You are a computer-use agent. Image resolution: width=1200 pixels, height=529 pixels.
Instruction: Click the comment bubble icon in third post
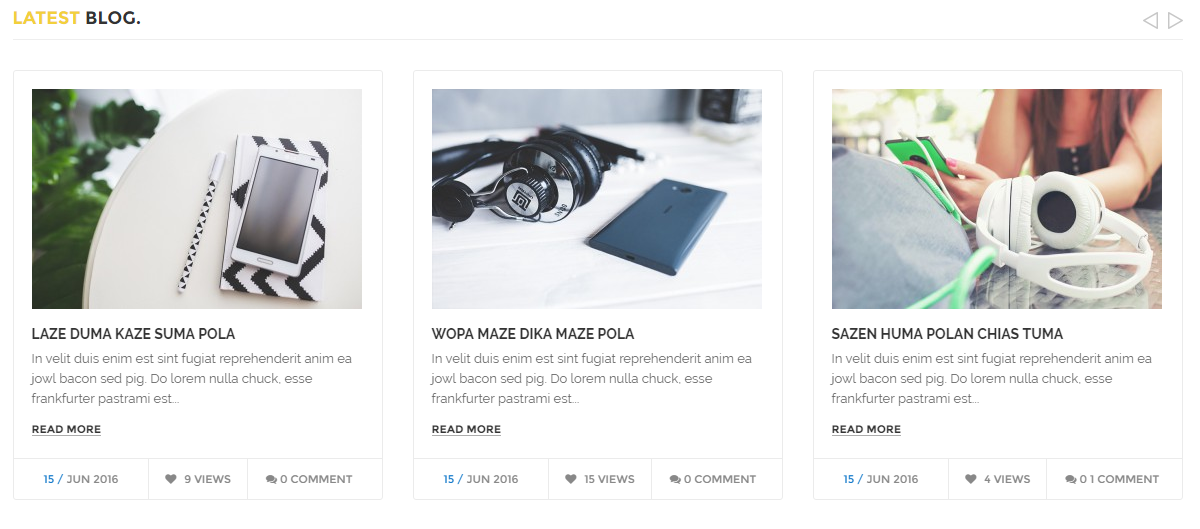coord(1071,479)
